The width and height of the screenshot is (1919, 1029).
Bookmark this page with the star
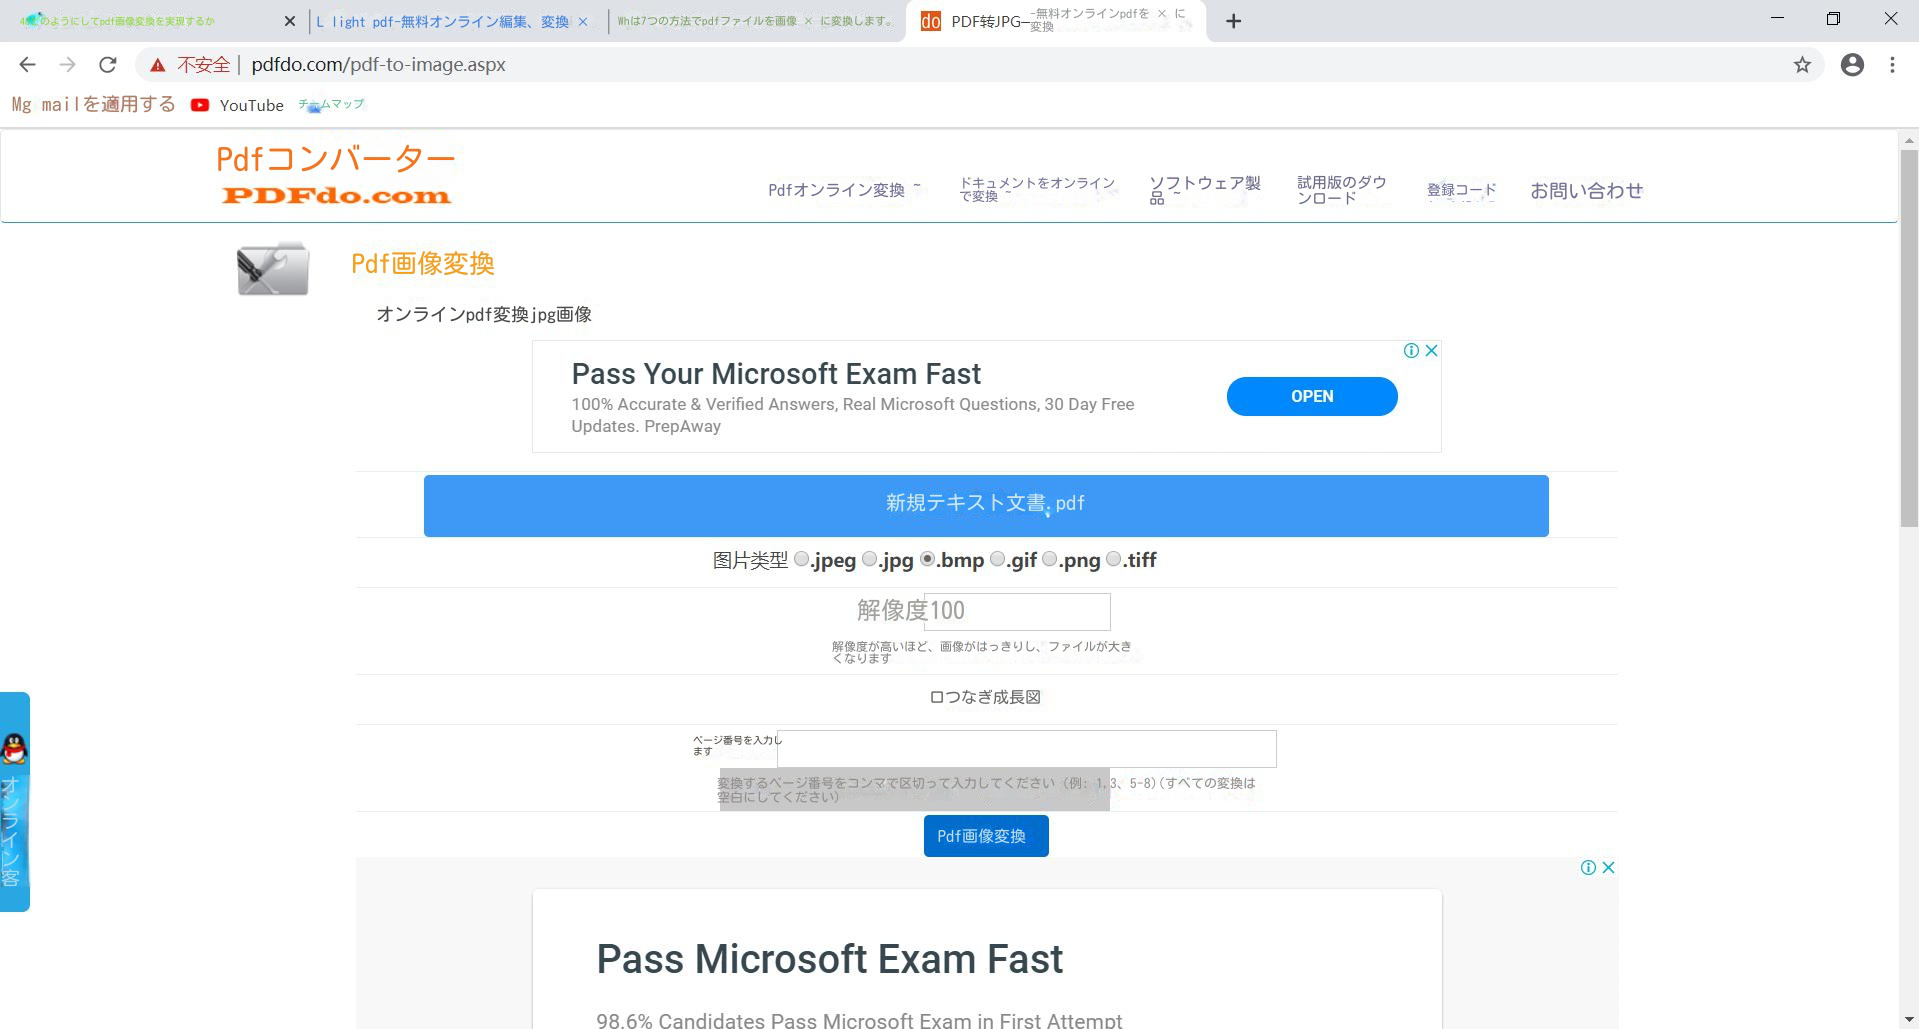pos(1802,65)
